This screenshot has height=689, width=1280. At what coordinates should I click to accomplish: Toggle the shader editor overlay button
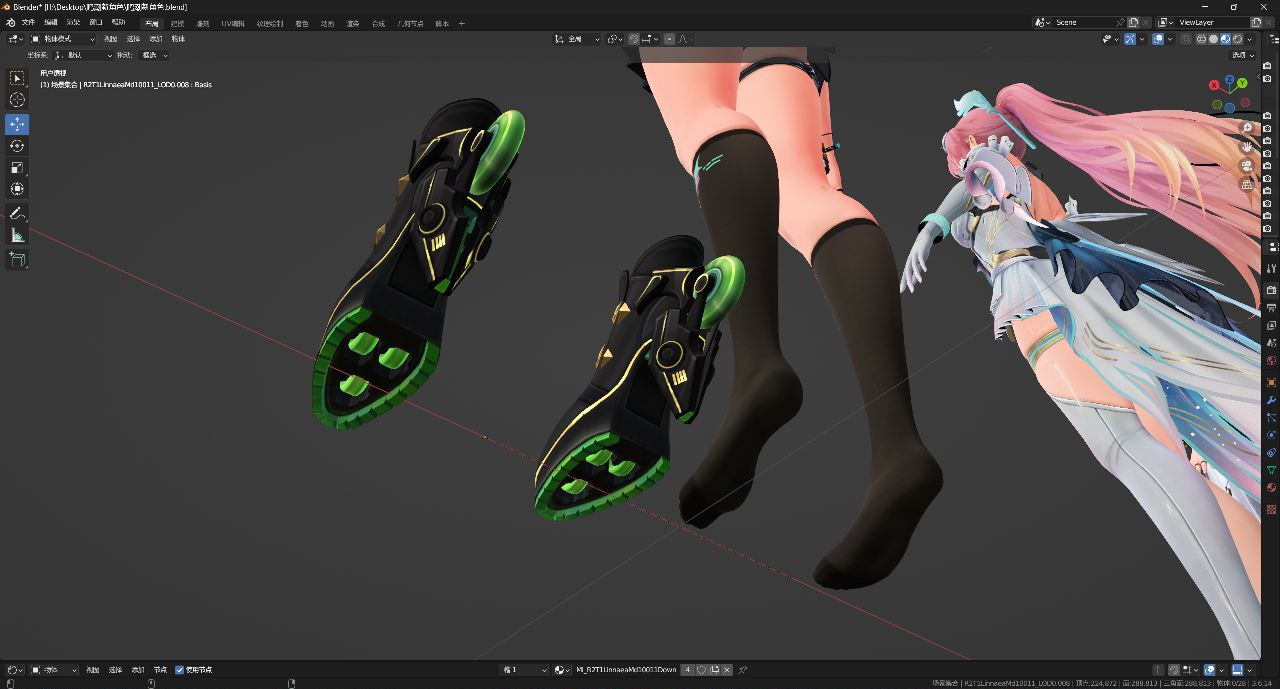[1210, 670]
